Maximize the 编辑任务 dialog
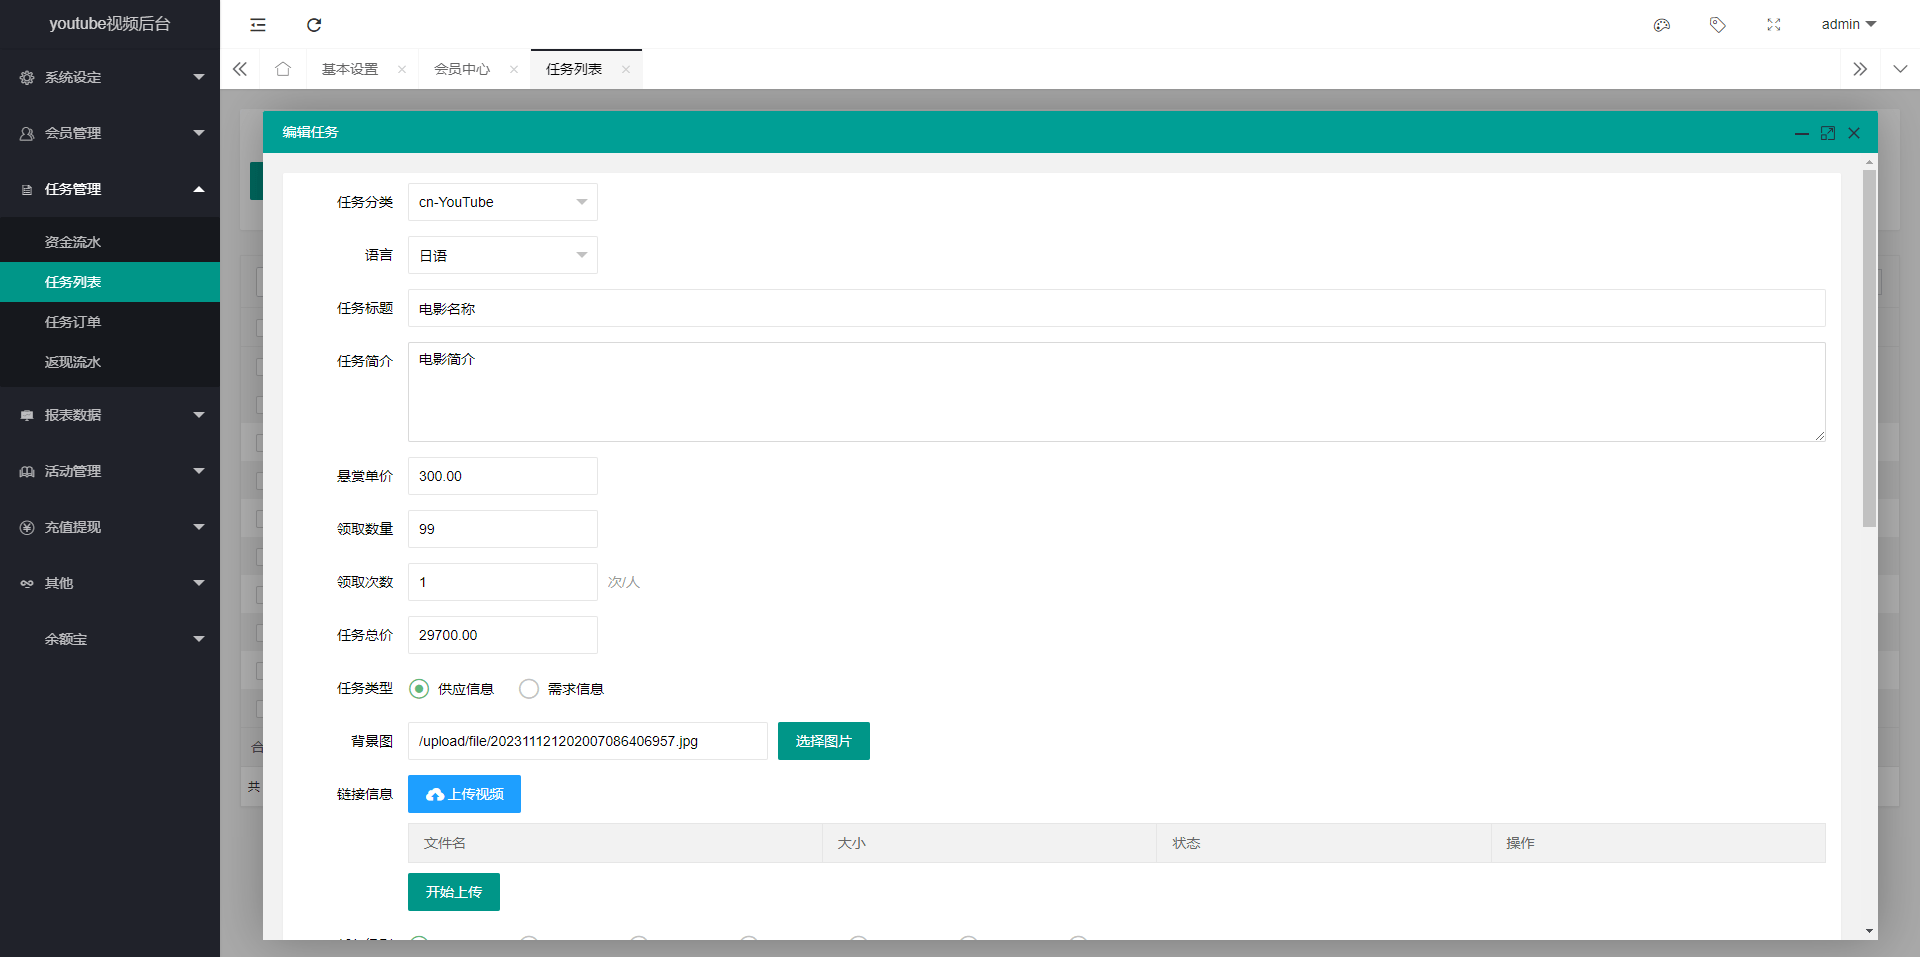This screenshot has height=957, width=1920. point(1827,133)
